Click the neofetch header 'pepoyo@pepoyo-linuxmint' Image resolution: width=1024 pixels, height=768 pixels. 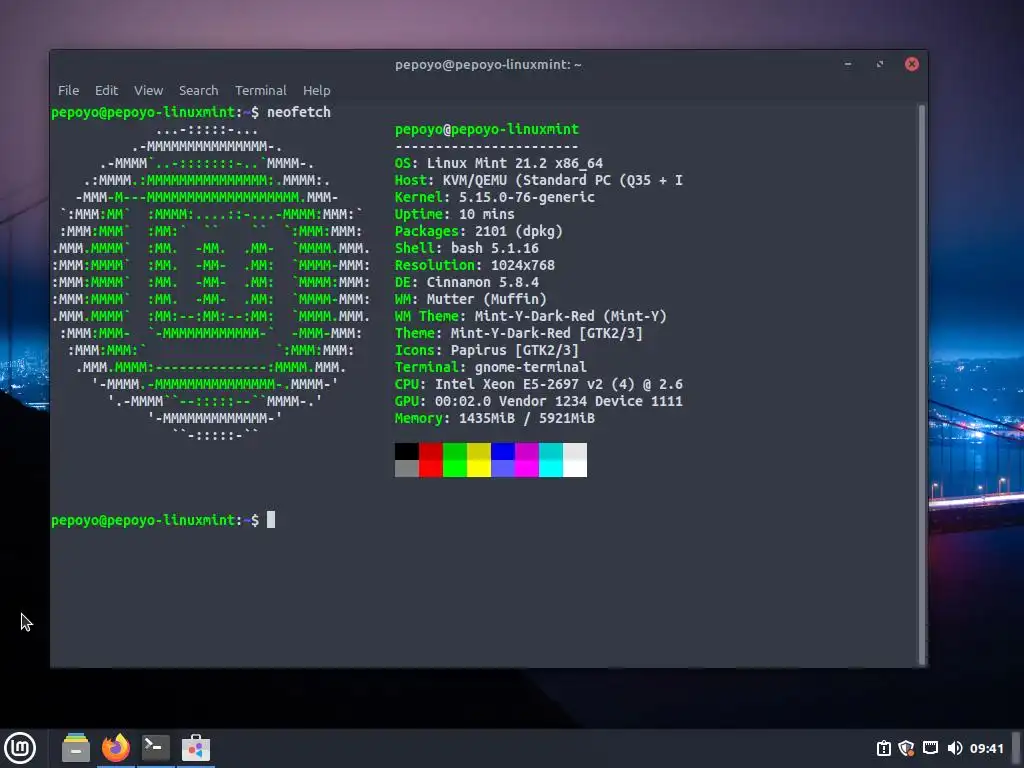[487, 129]
